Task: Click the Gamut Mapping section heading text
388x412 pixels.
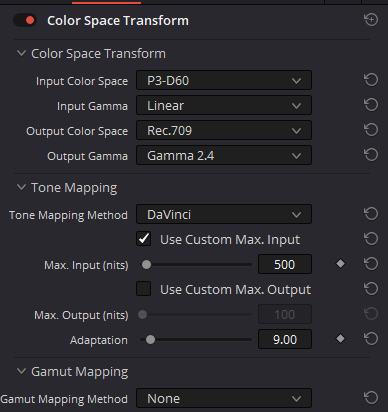Action: 79,372
